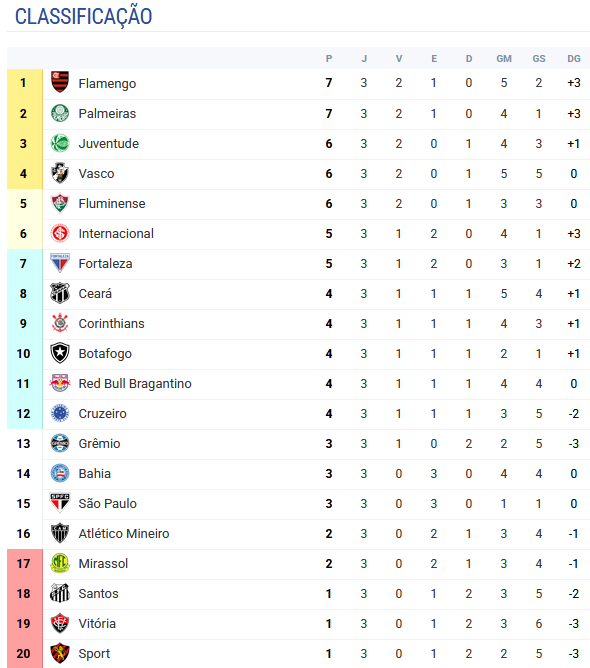This screenshot has width=590, height=668.
Task: Click the Classificação heading
Action: tap(83, 16)
